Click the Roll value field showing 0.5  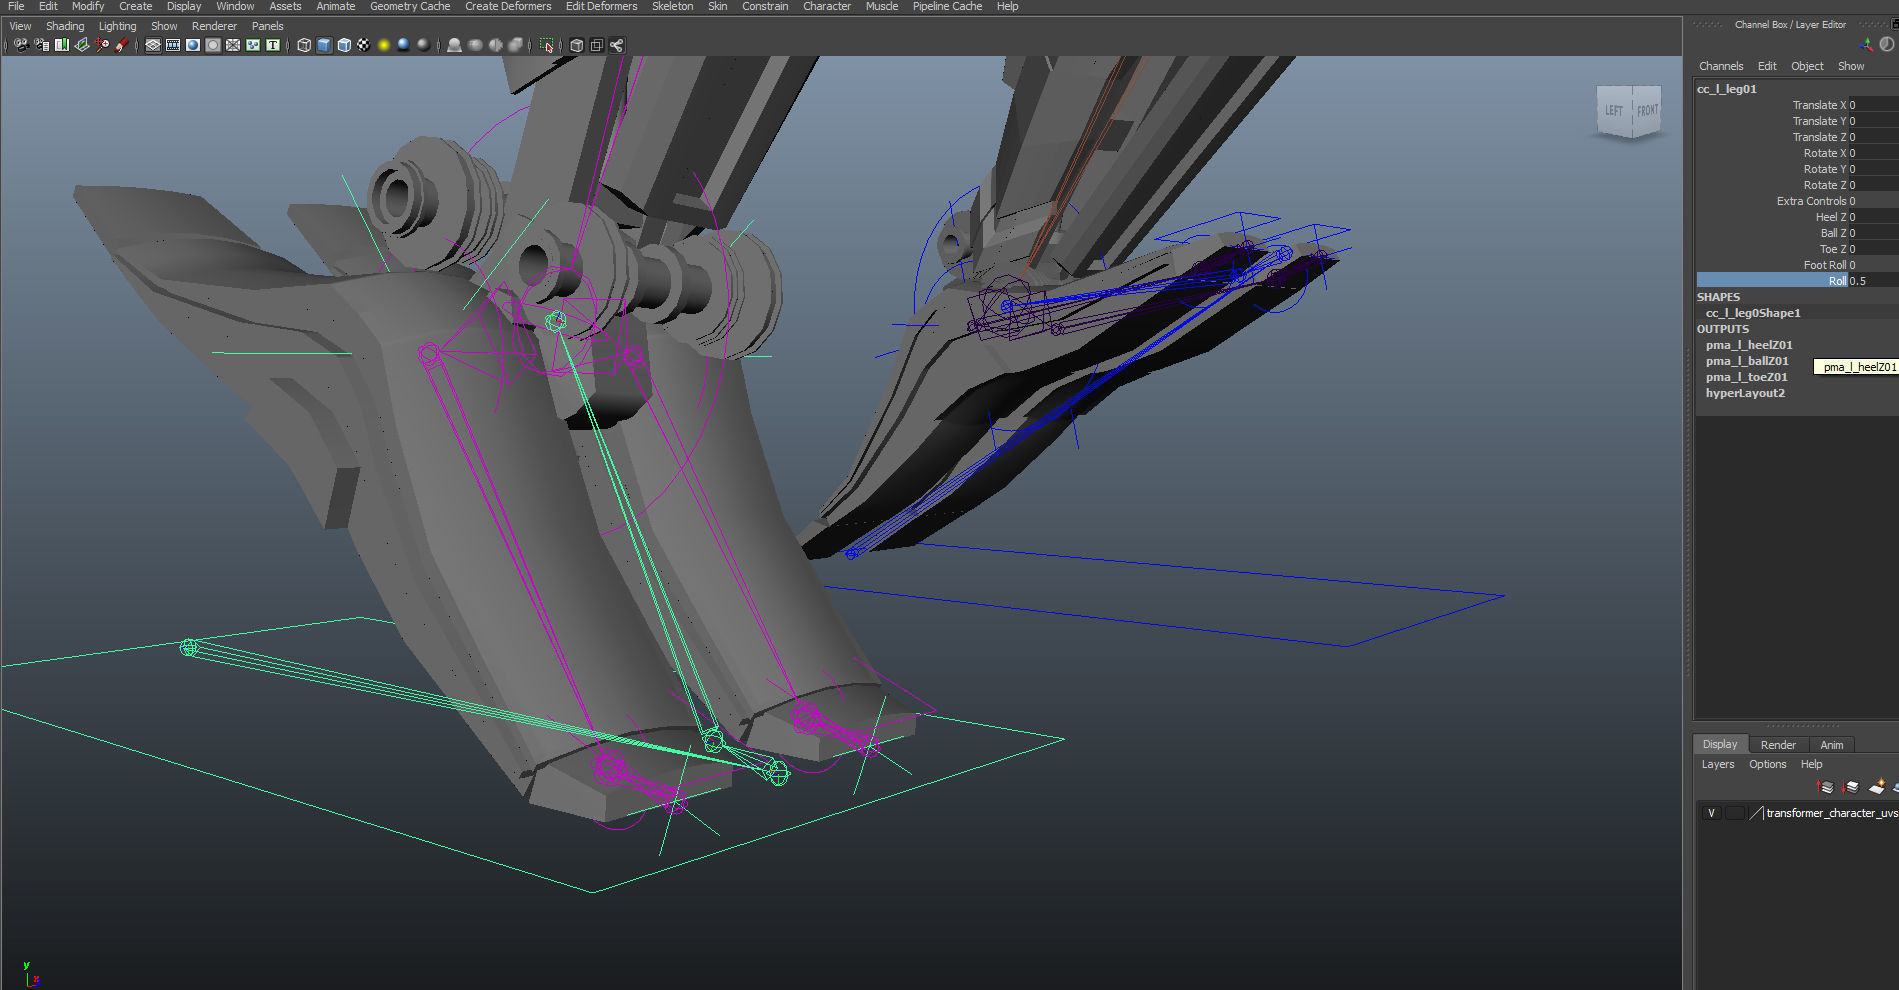coord(1873,281)
